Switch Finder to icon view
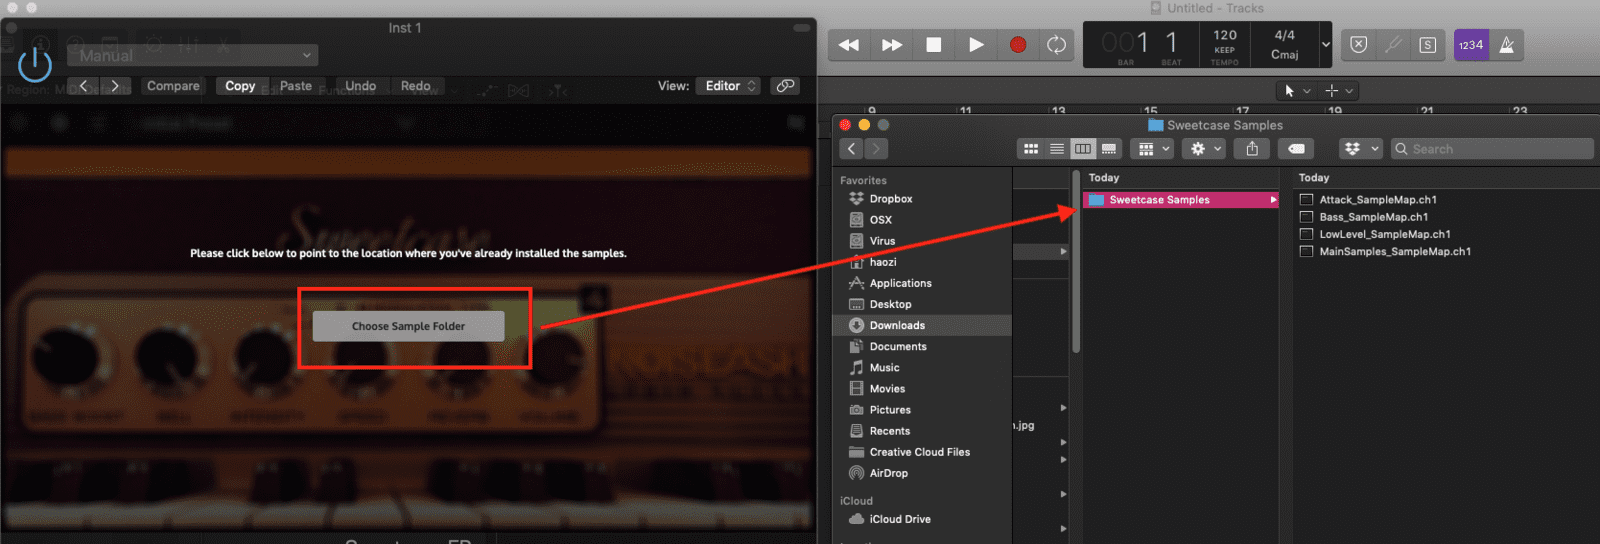This screenshot has height=544, width=1600. tap(1031, 149)
